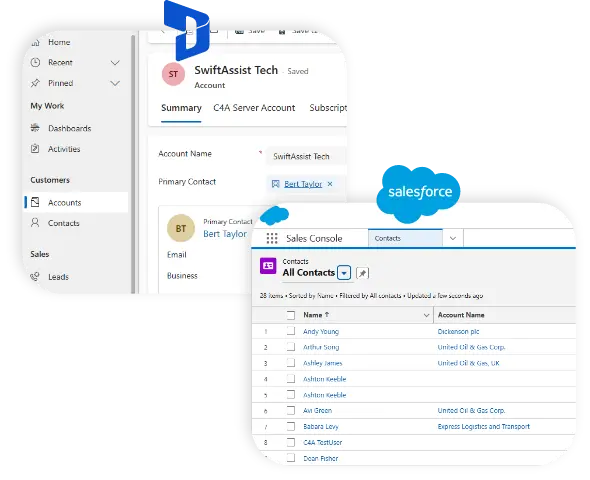The height and width of the screenshot is (480, 590).
Task: Check the box for Dean Fisher
Action: pyautogui.click(x=290, y=458)
